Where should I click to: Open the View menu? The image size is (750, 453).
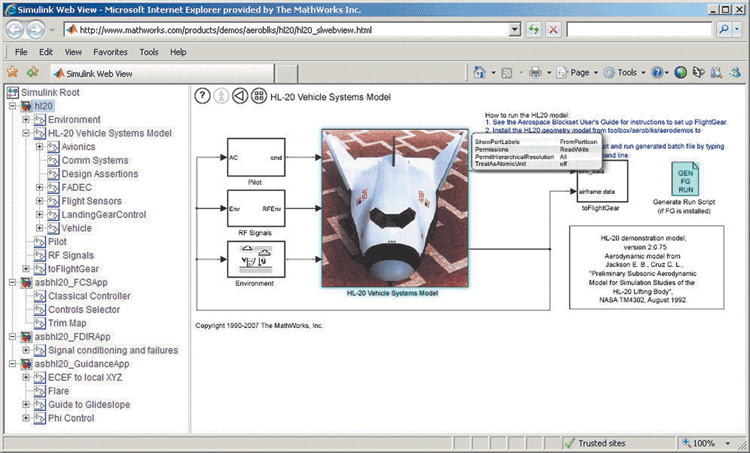tap(73, 52)
